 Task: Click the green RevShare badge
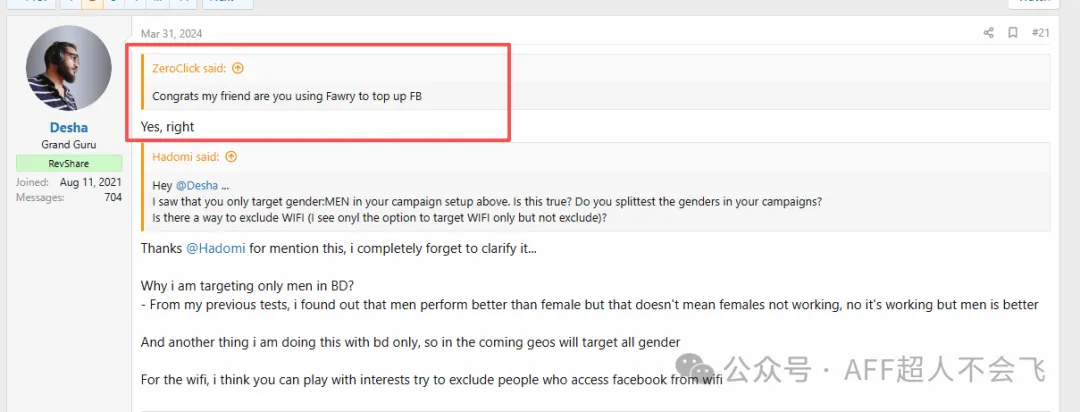(x=69, y=163)
